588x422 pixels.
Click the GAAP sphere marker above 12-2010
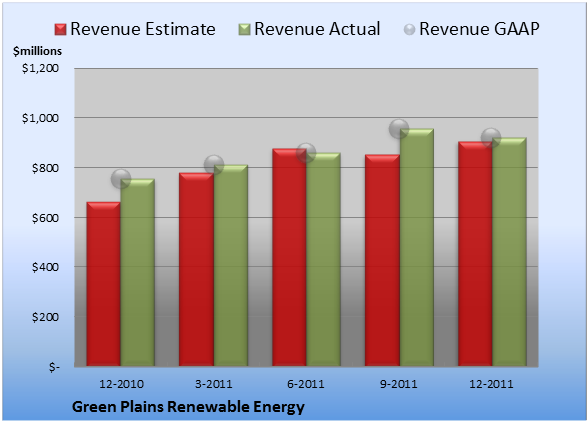(121, 179)
